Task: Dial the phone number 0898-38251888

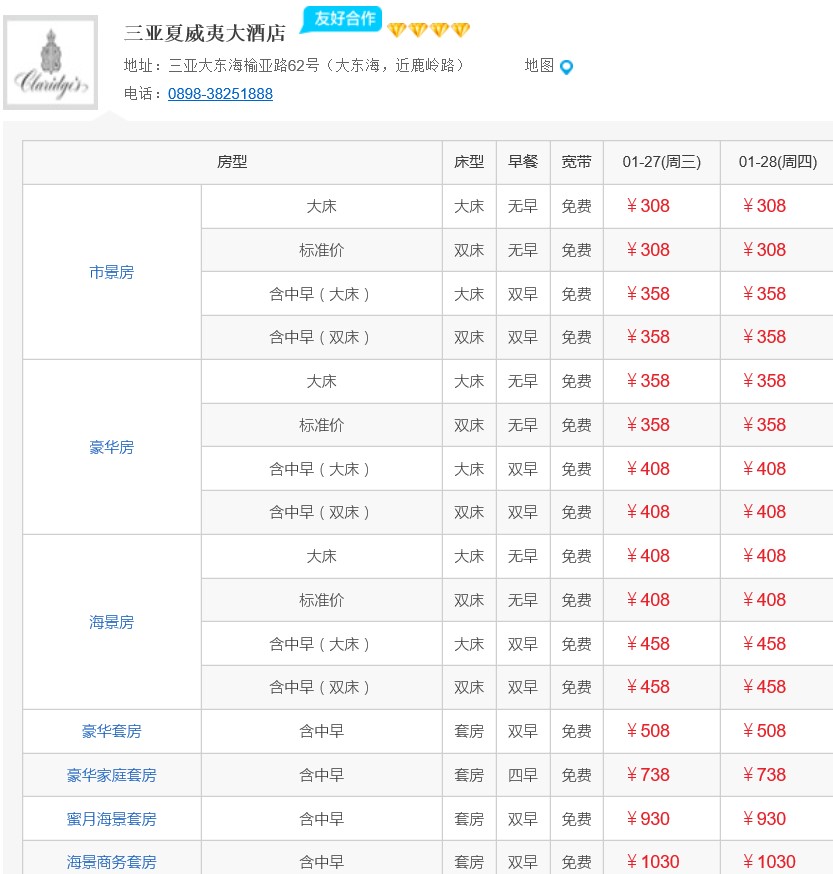Action: pyautogui.click(x=220, y=94)
